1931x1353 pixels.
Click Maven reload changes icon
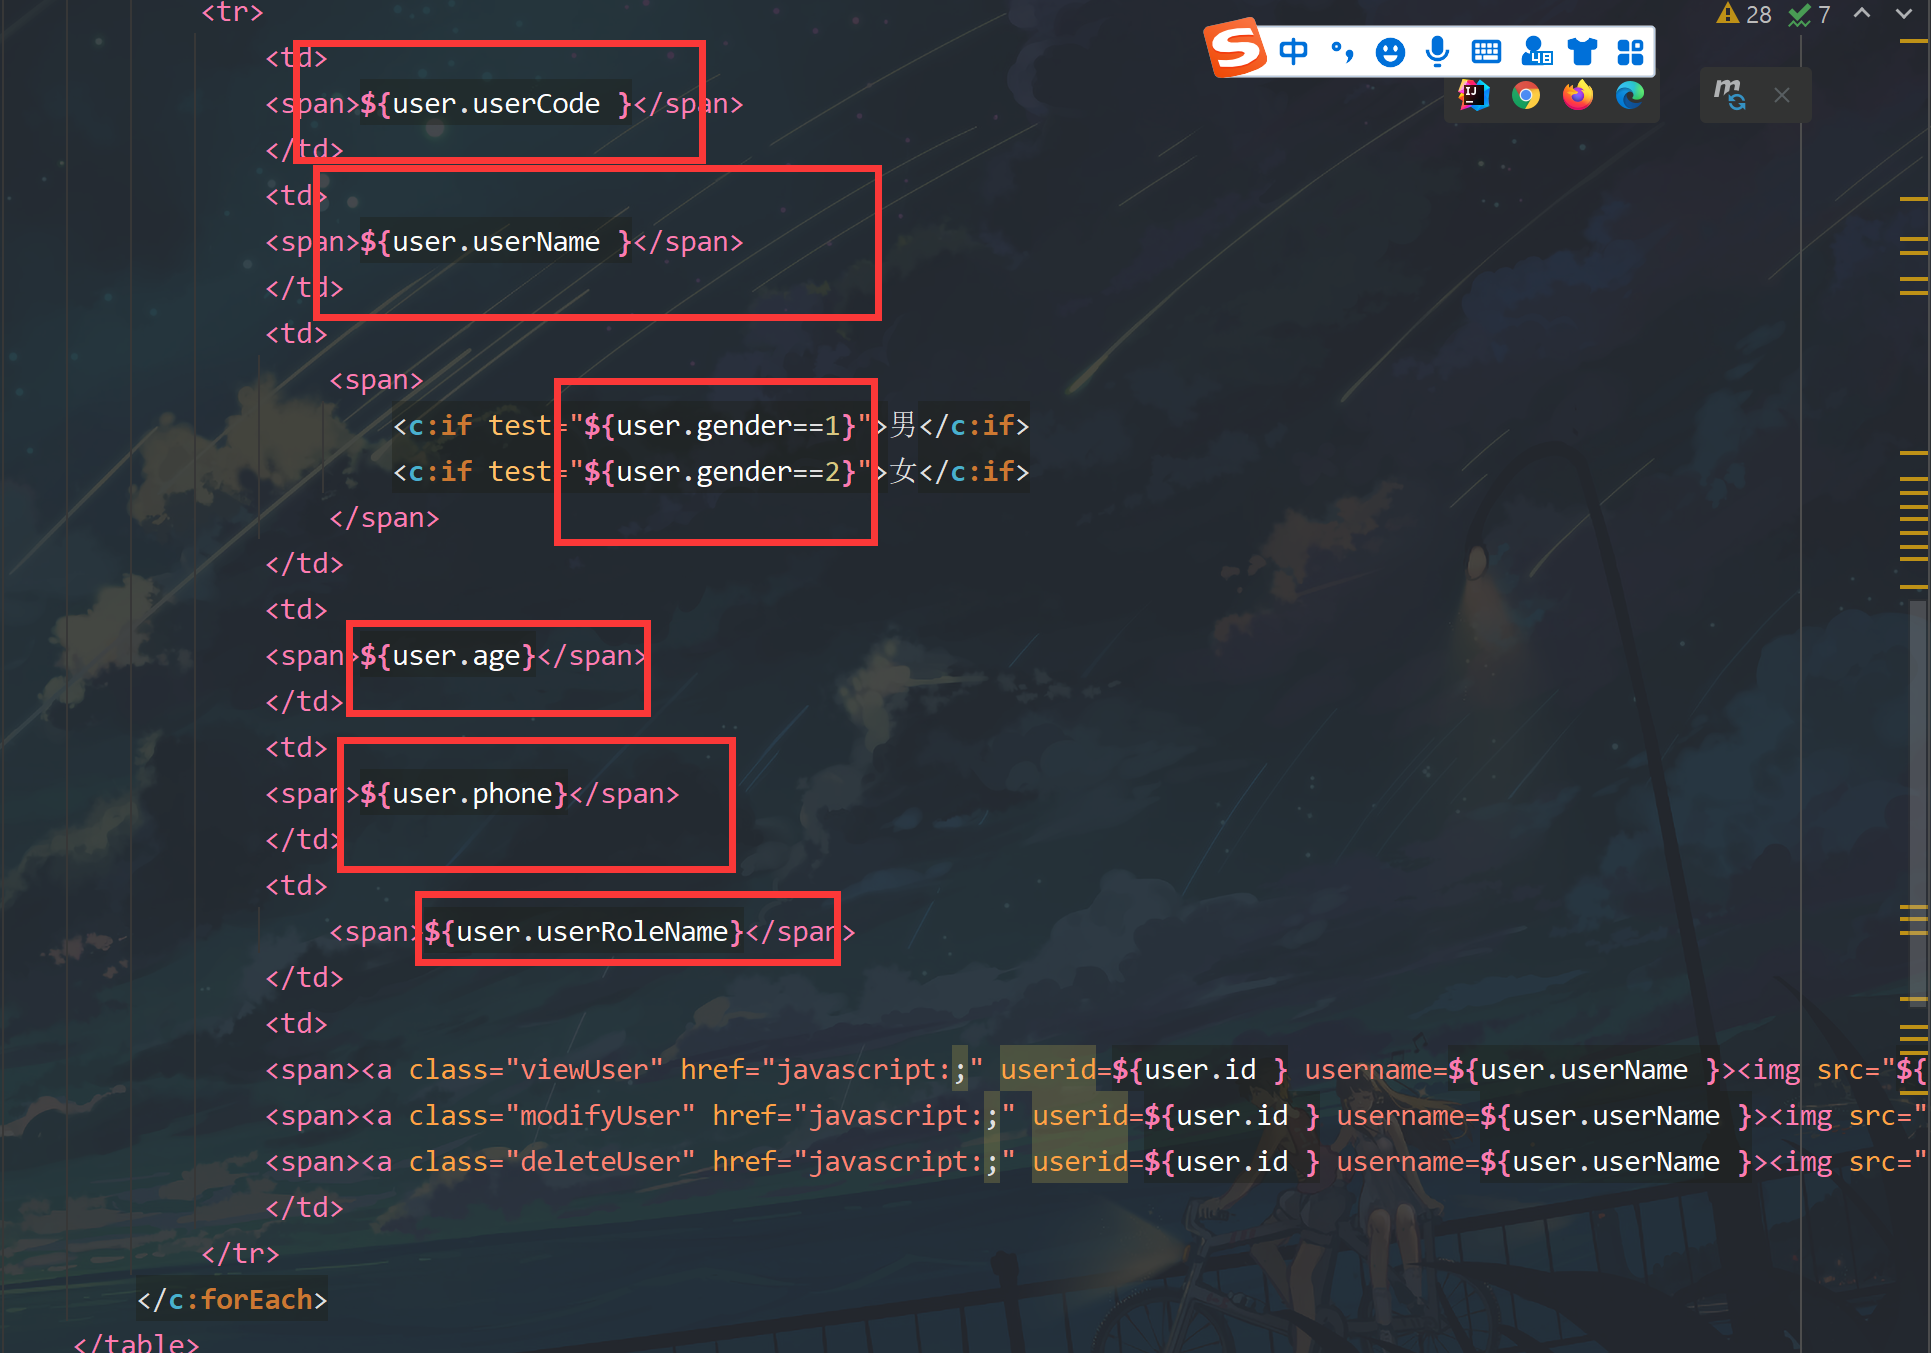(1729, 95)
